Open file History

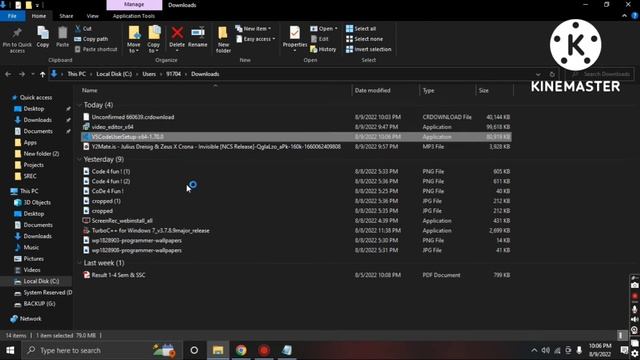coord(323,49)
